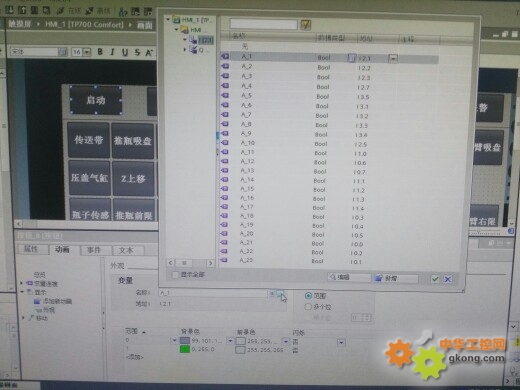The image size is (520, 390).
Task: Select the 范围 radio button
Action: tap(308, 296)
